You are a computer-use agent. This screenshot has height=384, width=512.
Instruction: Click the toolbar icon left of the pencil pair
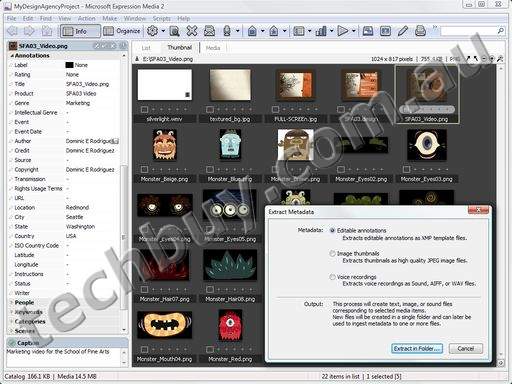[368, 31]
